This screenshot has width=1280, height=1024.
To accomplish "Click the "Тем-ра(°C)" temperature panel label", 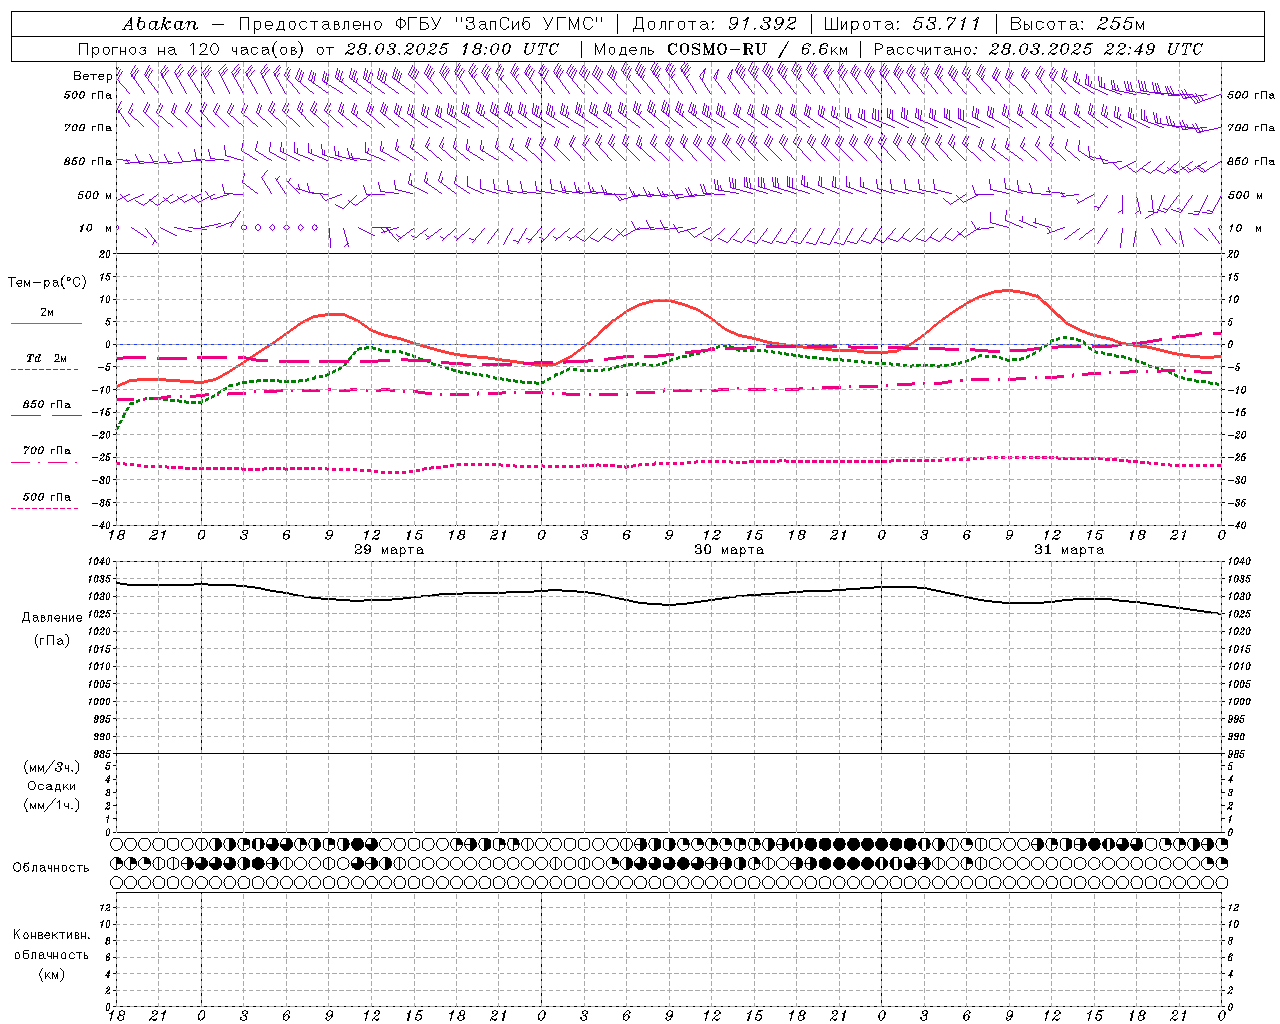I will click(47, 283).
